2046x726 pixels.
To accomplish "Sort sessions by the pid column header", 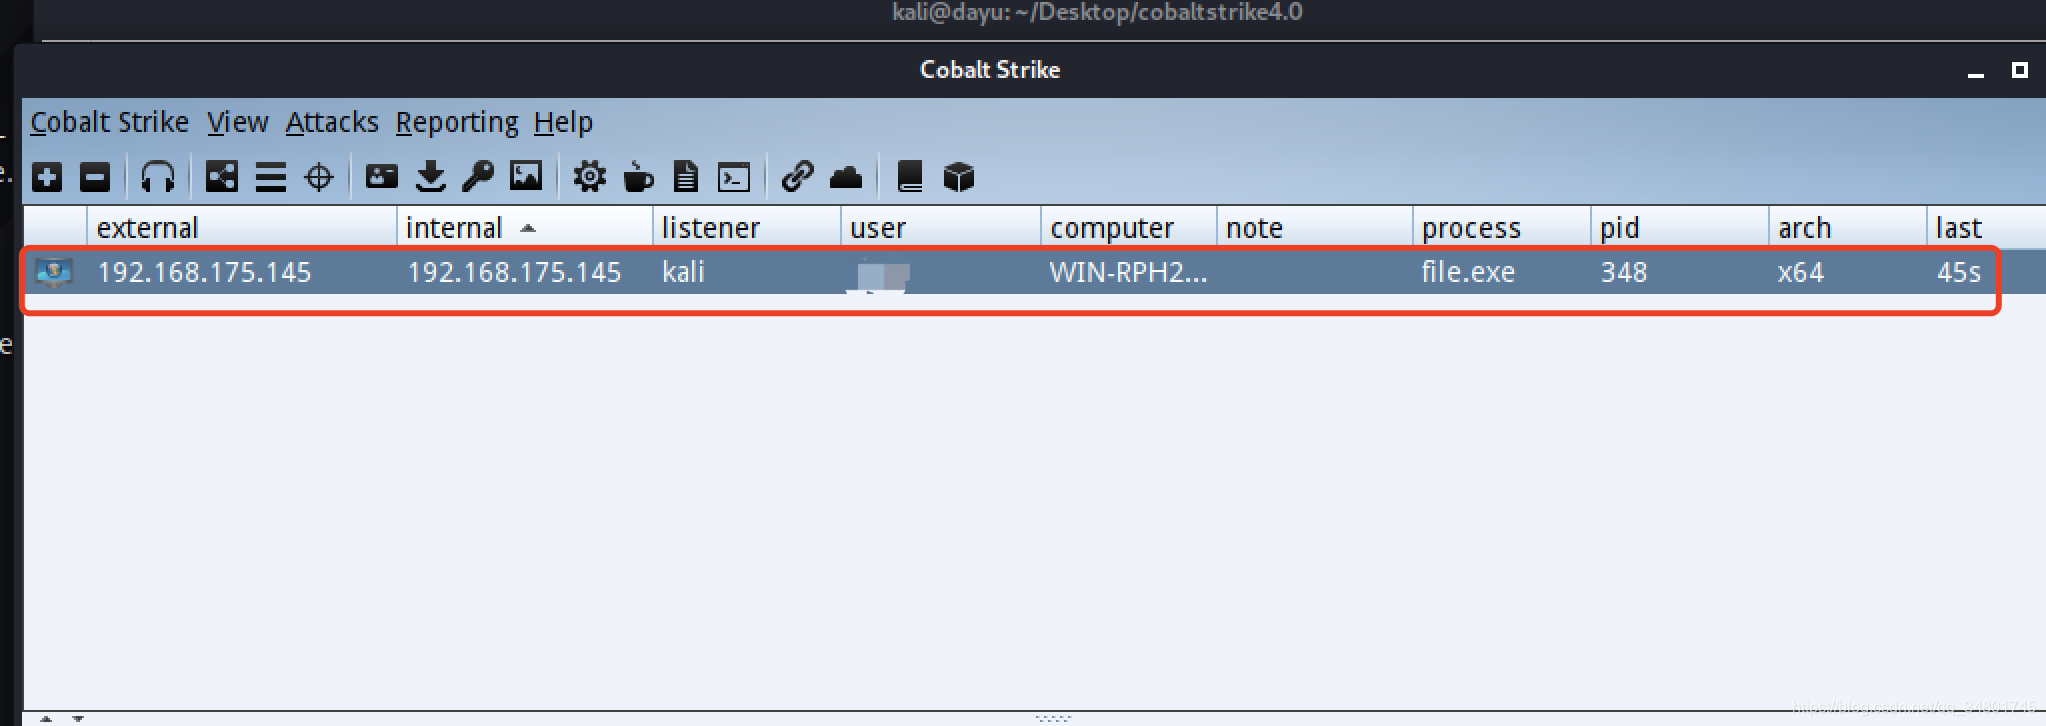I will [x=1680, y=228].
